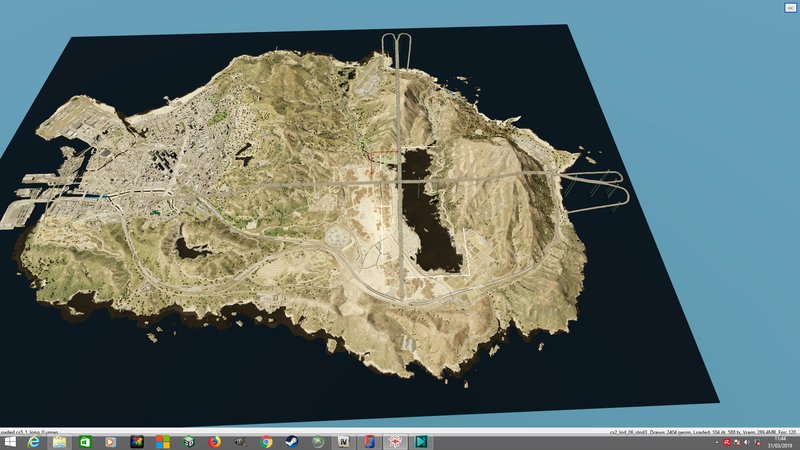Open the green cube app icon

[x=189, y=442]
